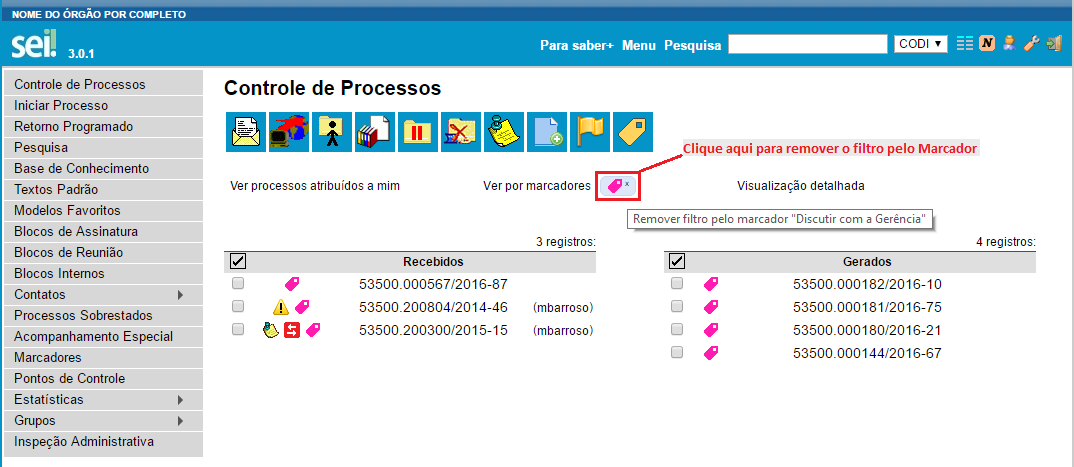The image size is (1074, 467).
Task: Open process 53500.200300/2015-15
Action: tap(434, 330)
